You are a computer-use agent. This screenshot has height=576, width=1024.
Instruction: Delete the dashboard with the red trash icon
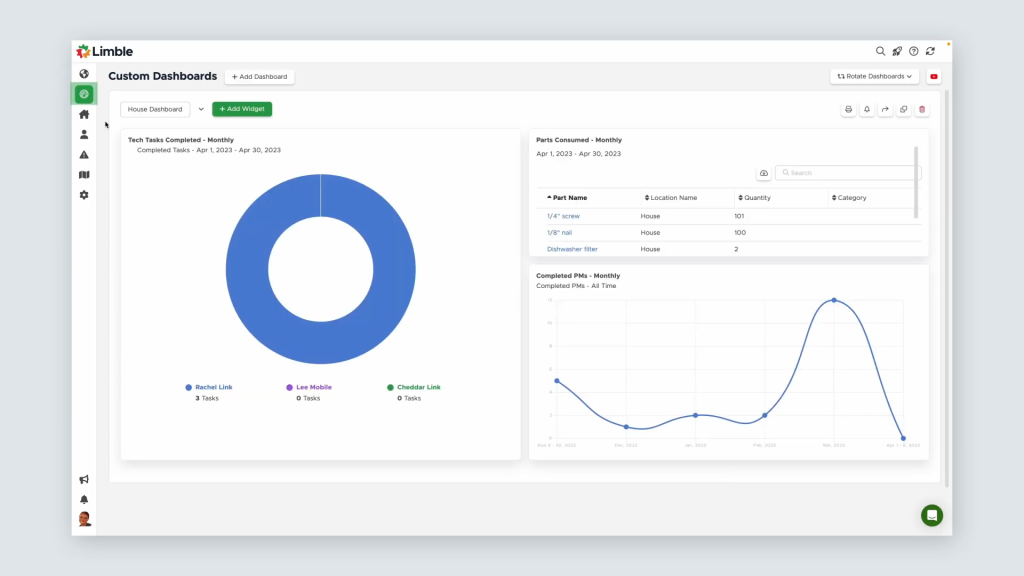pos(922,109)
